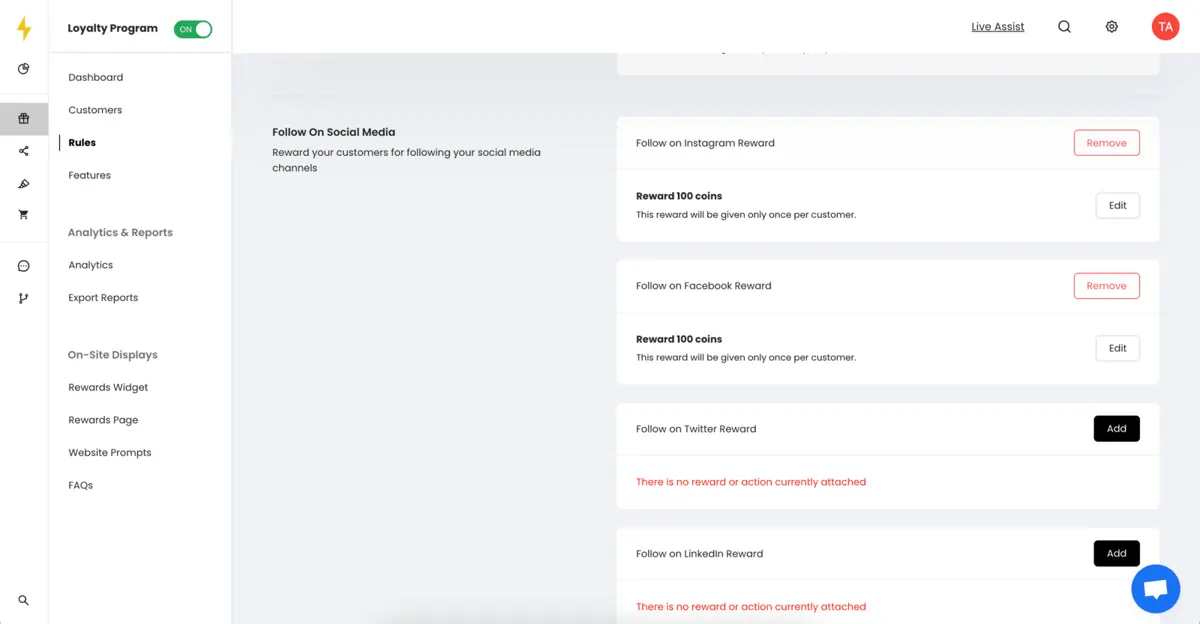
Task: Open the TA user avatar menu
Action: click(1165, 27)
